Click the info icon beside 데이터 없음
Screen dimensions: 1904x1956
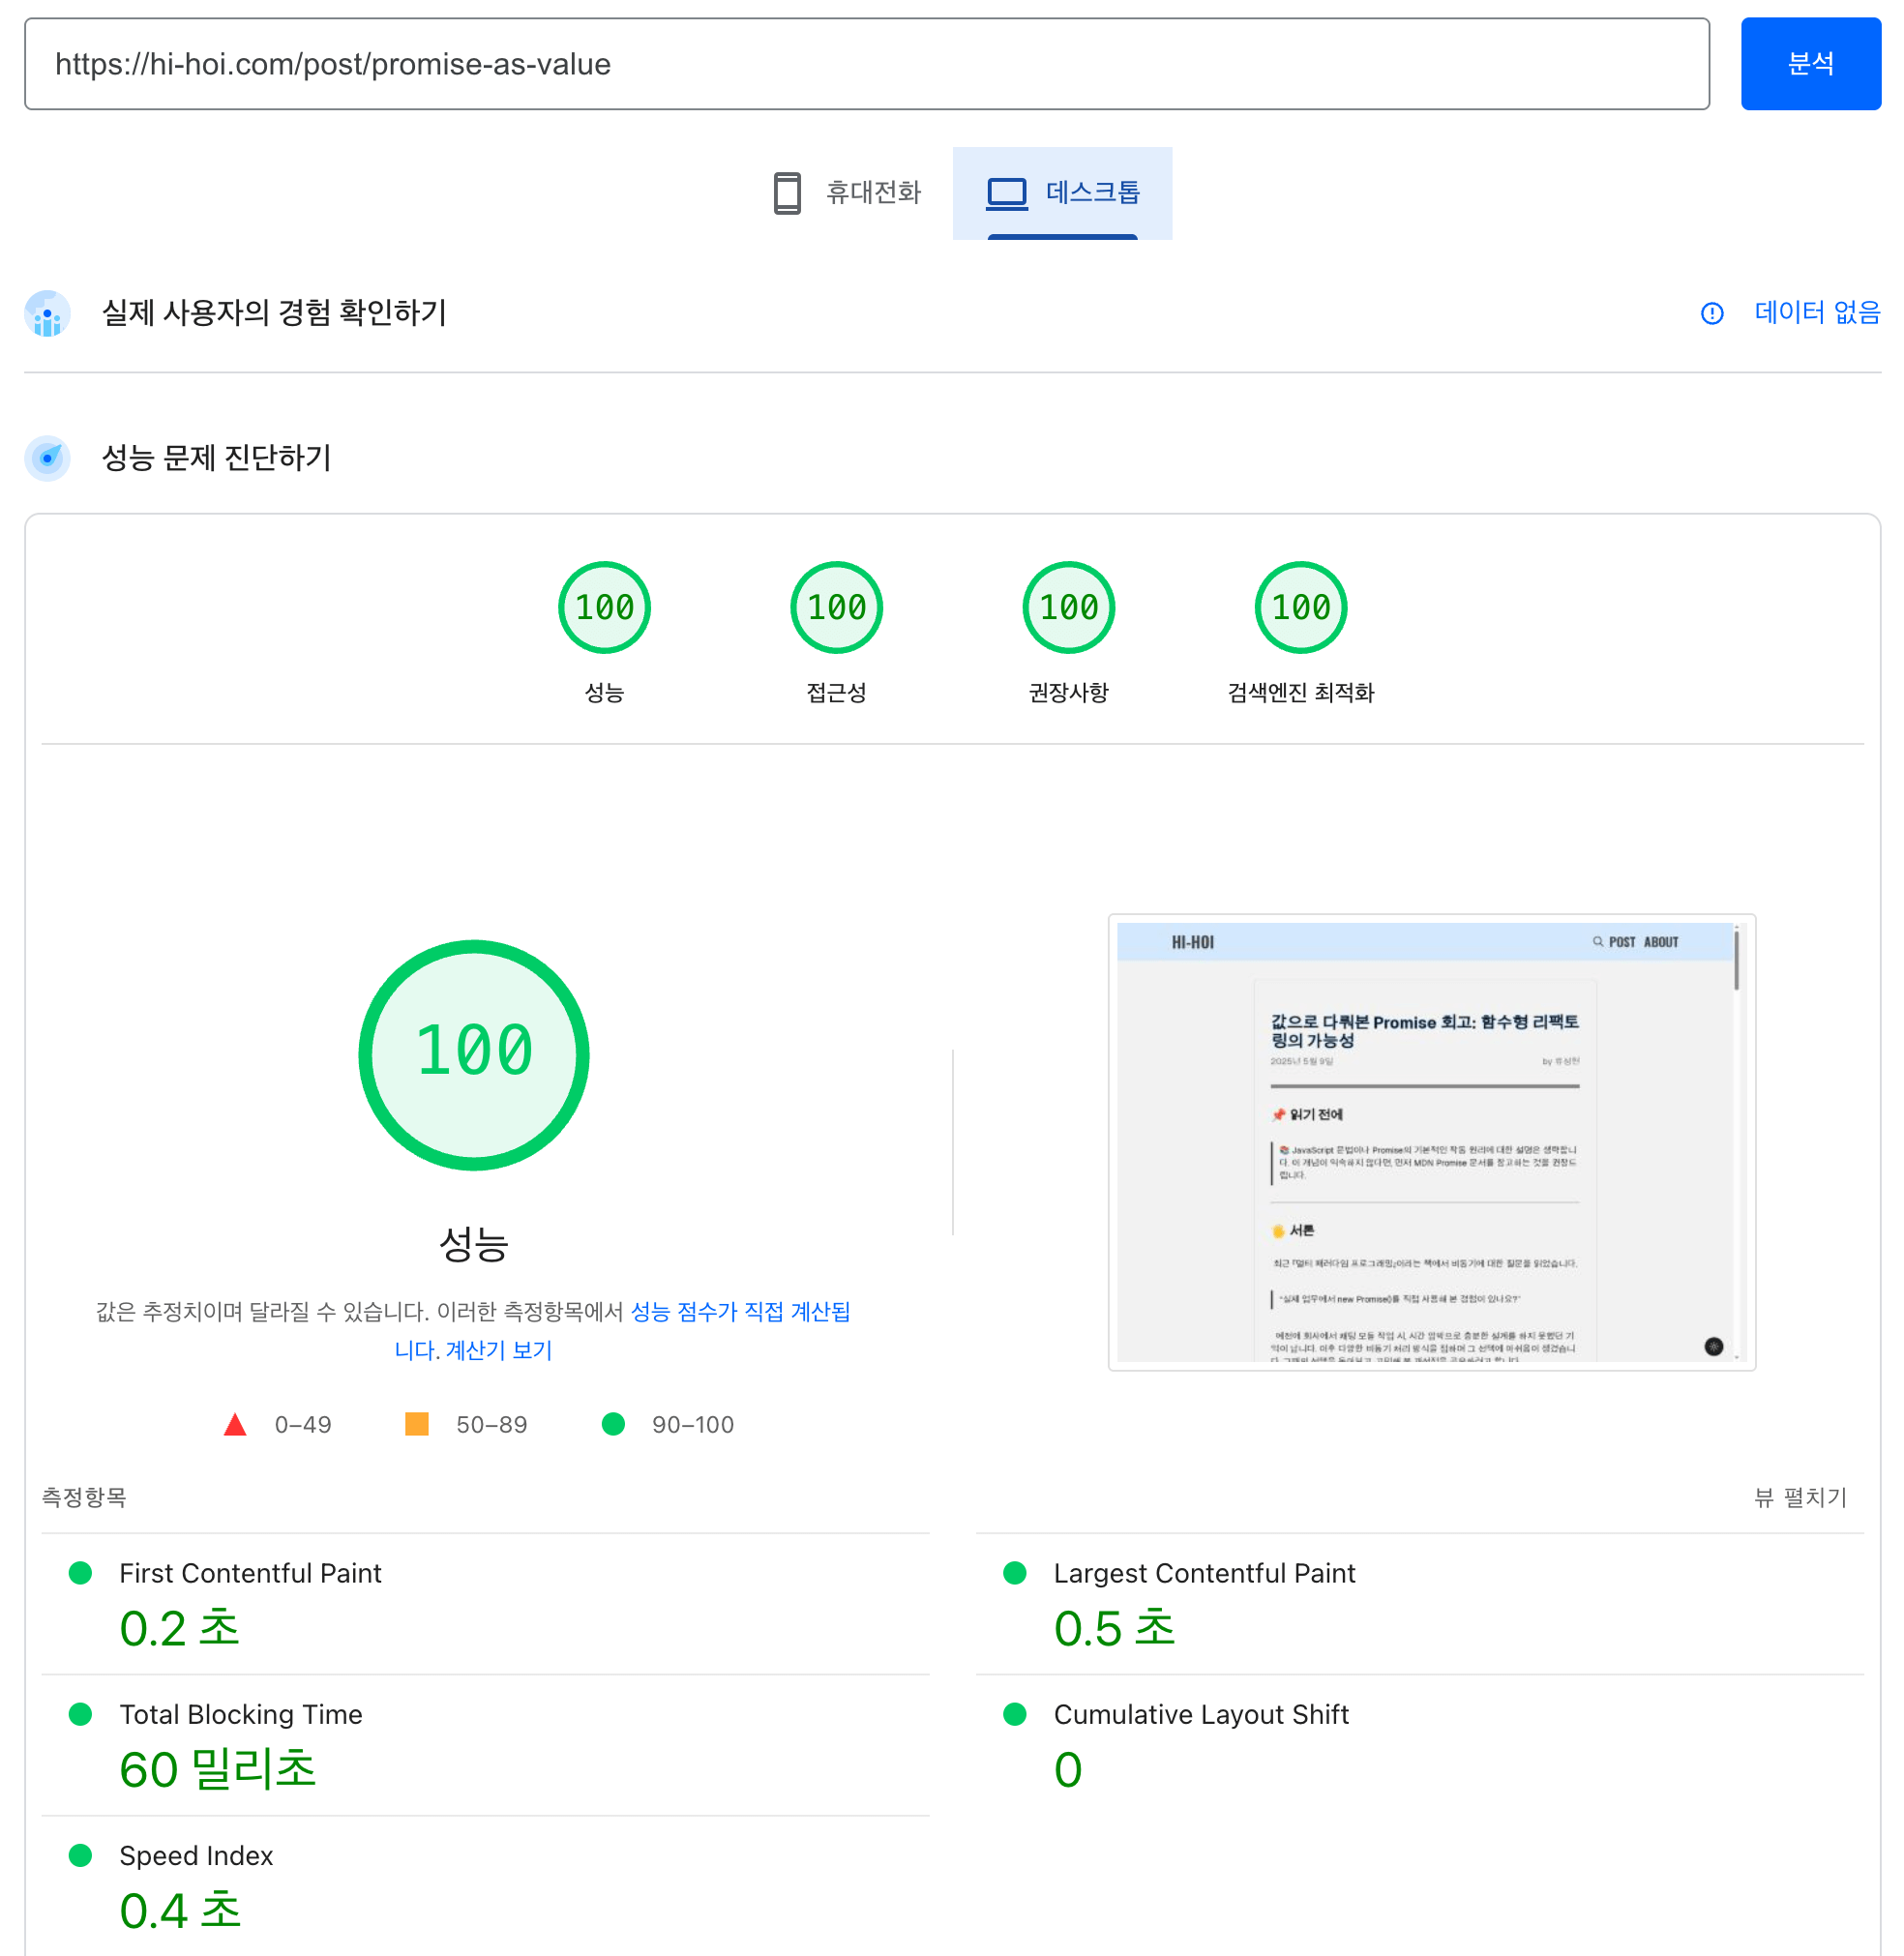coord(1711,314)
